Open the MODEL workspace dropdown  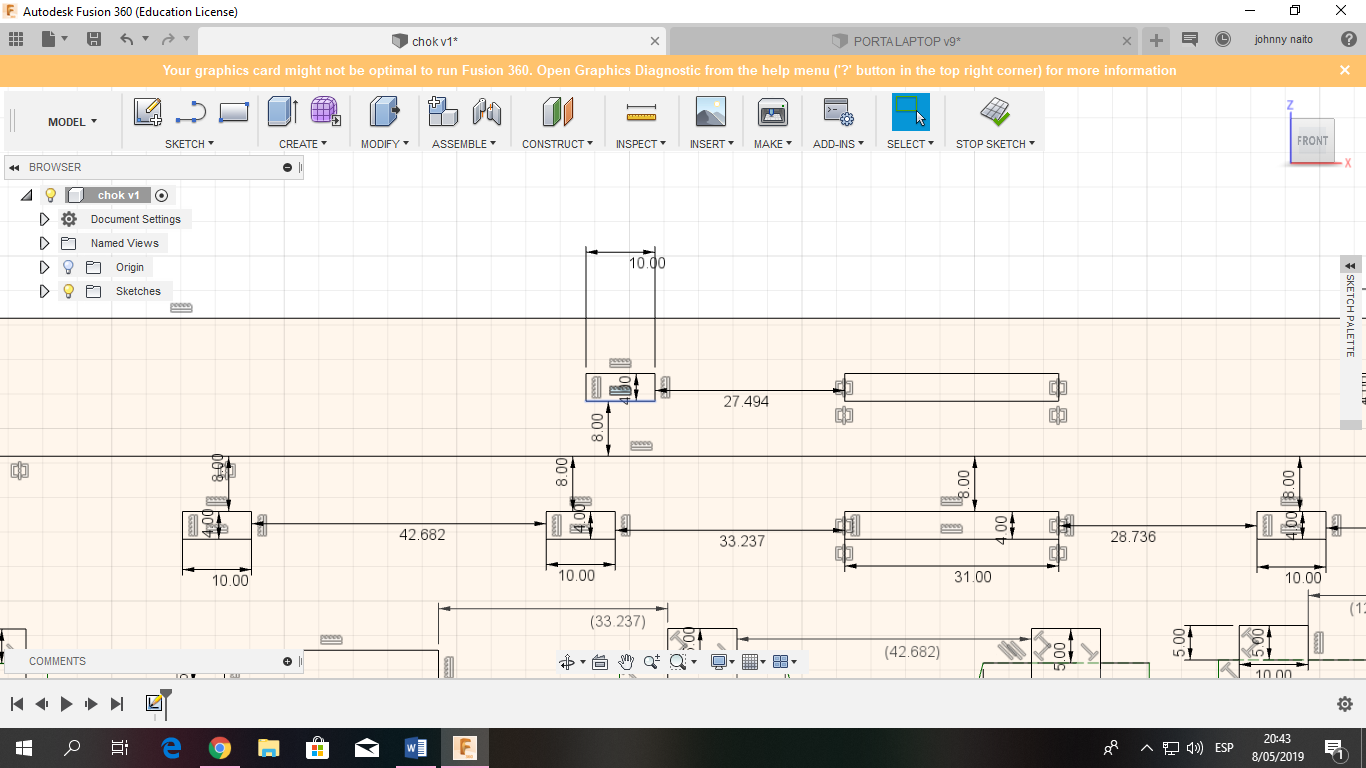[x=72, y=122]
